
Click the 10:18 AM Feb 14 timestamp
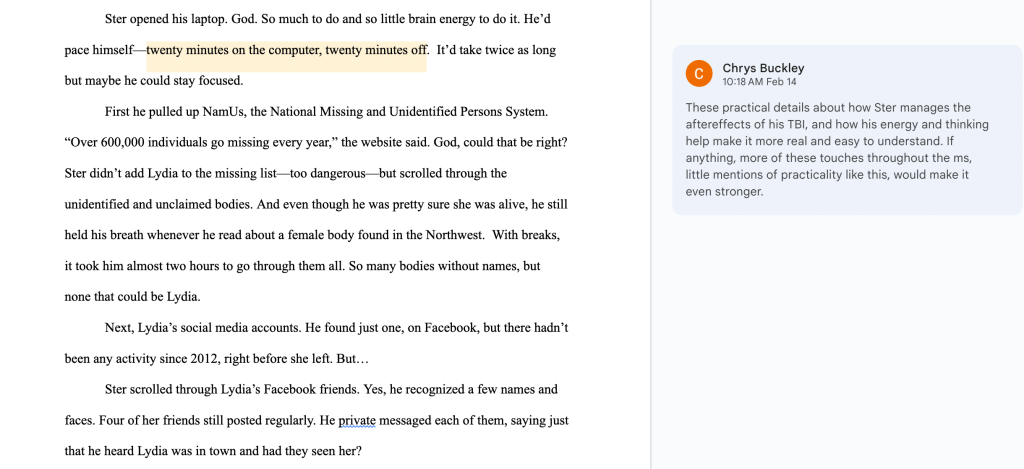tap(759, 82)
